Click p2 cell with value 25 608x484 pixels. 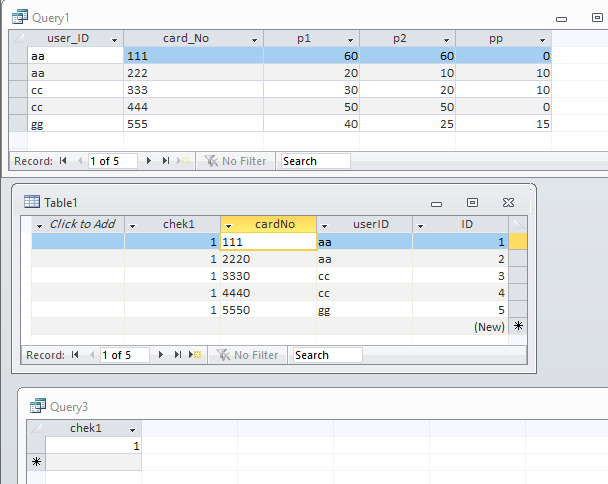coord(408,124)
